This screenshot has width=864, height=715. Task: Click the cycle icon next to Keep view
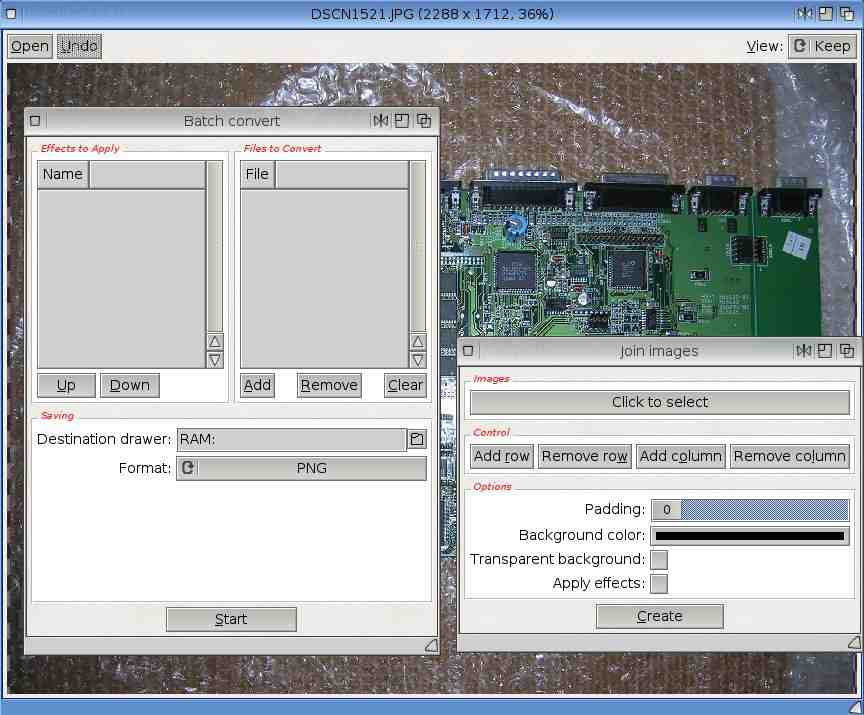point(799,46)
